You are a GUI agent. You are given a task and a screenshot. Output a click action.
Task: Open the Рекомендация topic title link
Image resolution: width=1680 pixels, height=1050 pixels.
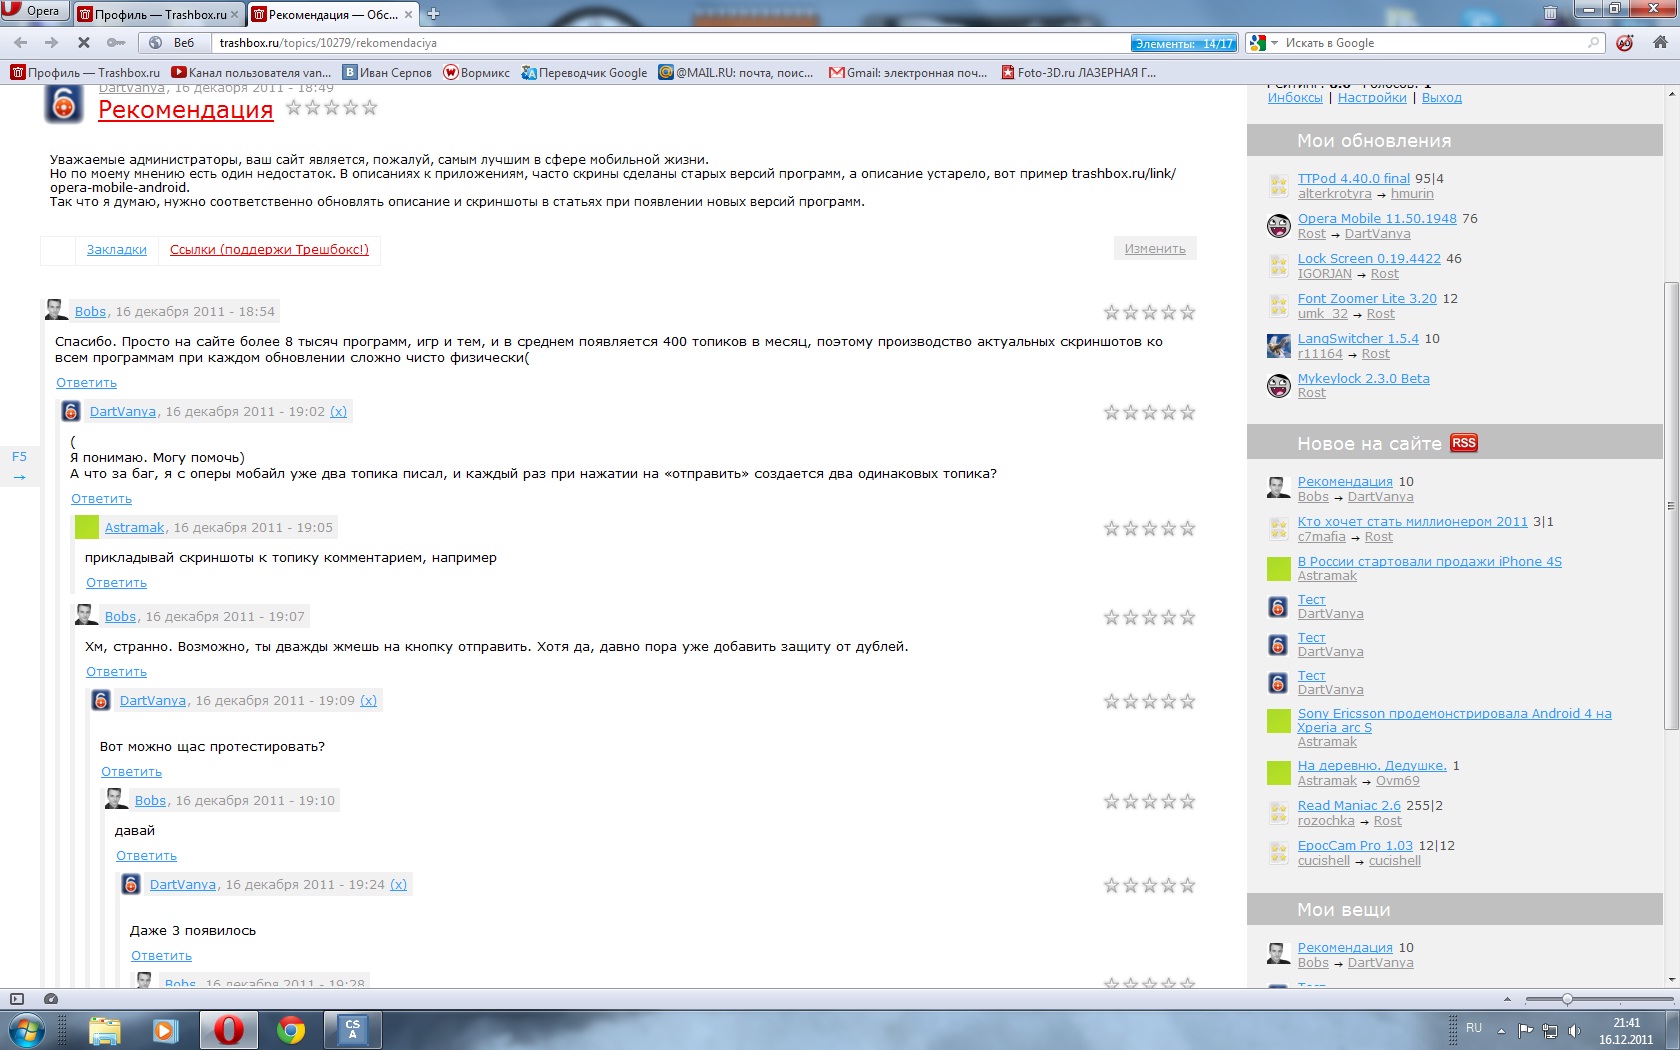click(185, 110)
